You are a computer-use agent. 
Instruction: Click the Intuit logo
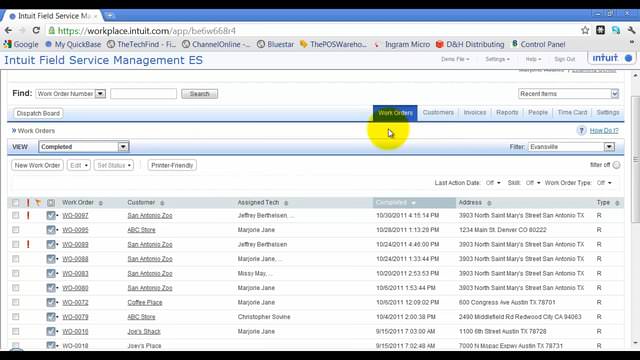611,58
